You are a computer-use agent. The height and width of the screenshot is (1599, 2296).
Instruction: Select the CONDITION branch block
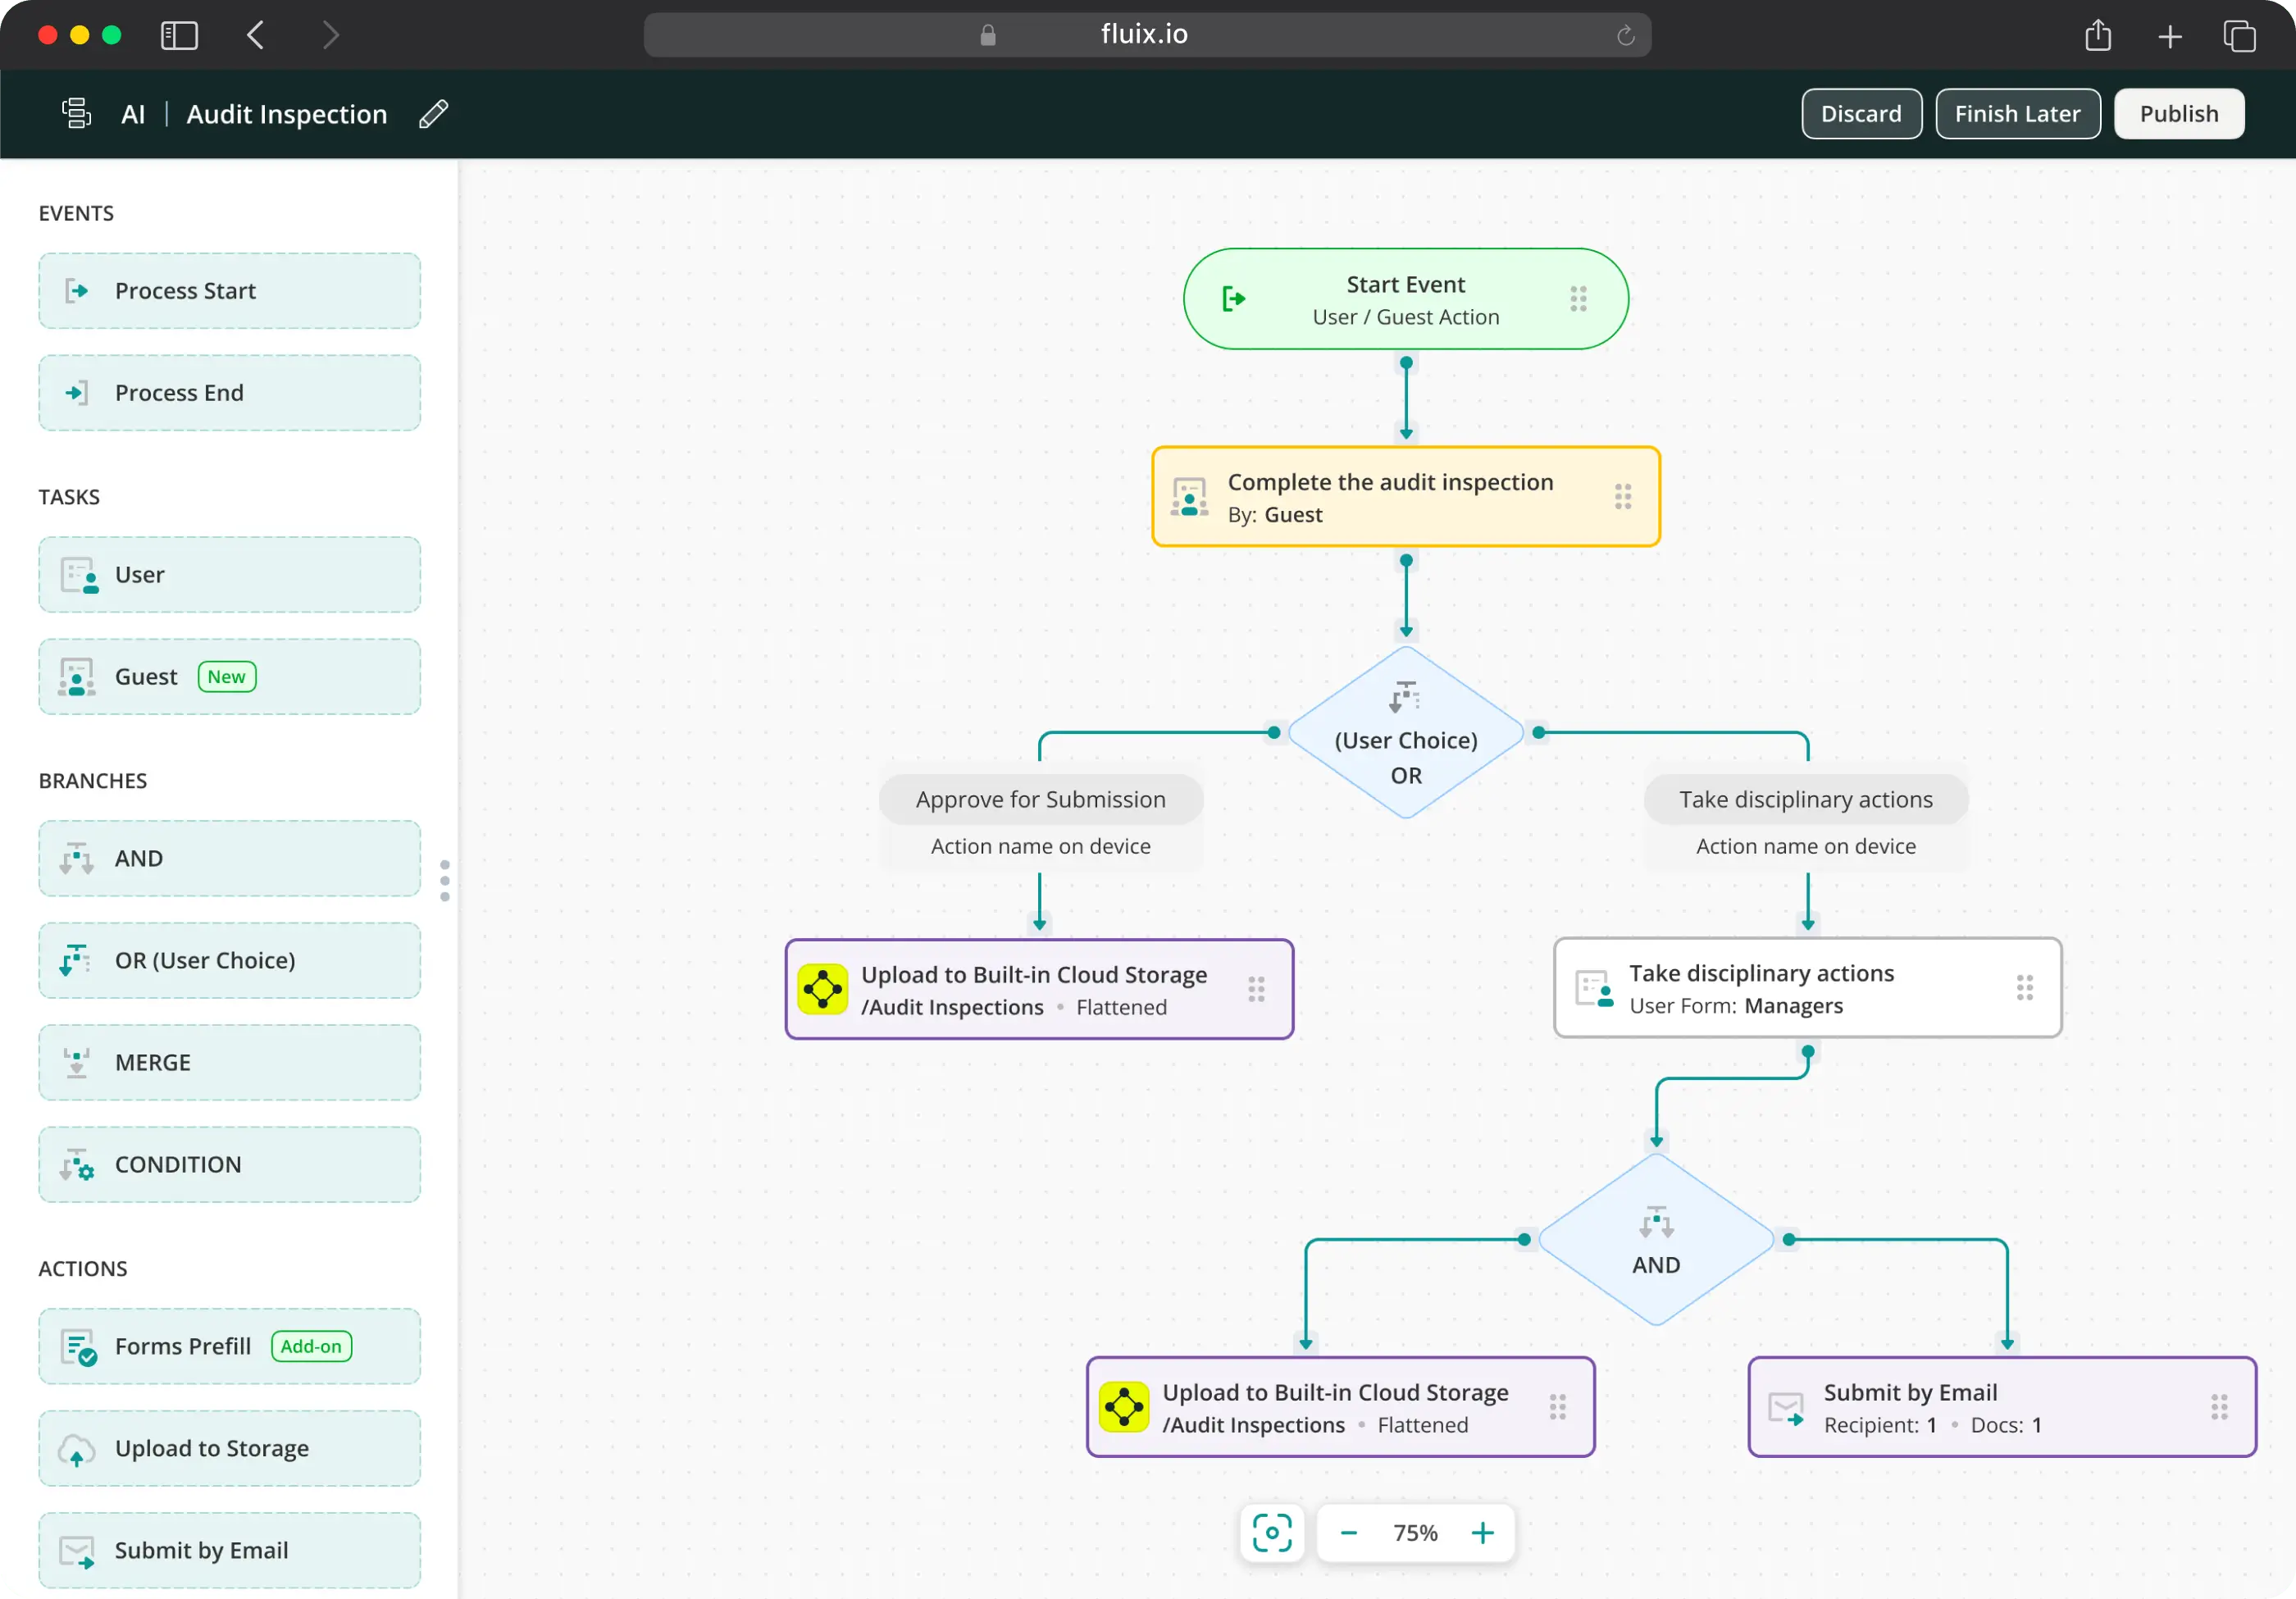point(229,1164)
